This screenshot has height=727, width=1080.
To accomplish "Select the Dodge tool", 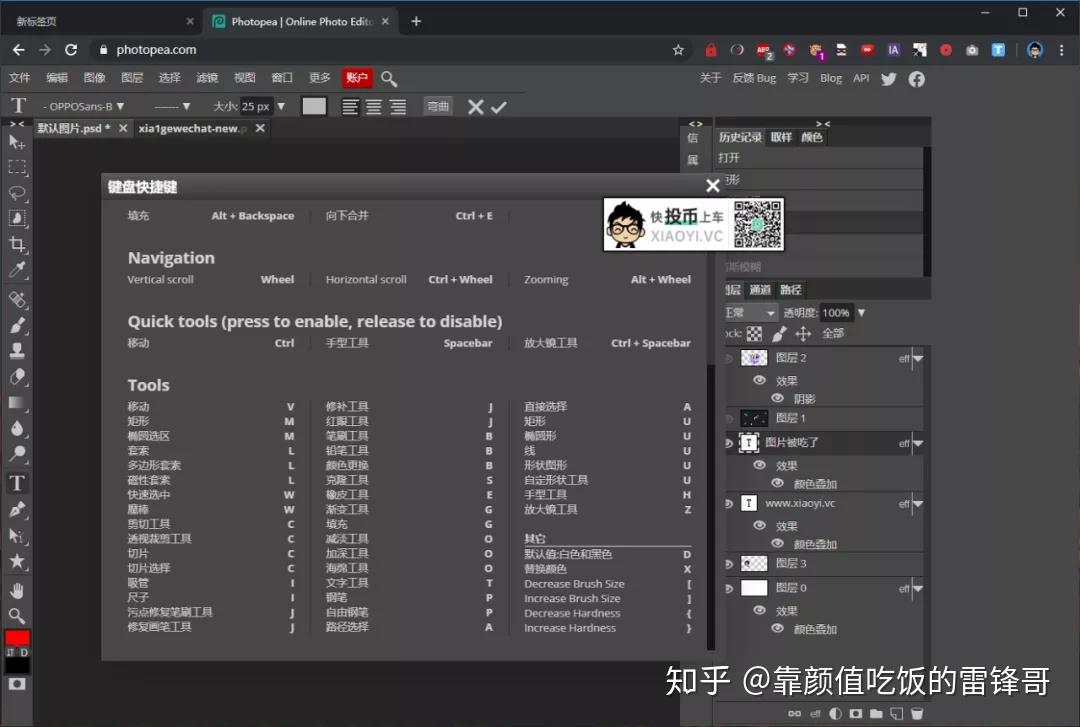I will coord(17,453).
